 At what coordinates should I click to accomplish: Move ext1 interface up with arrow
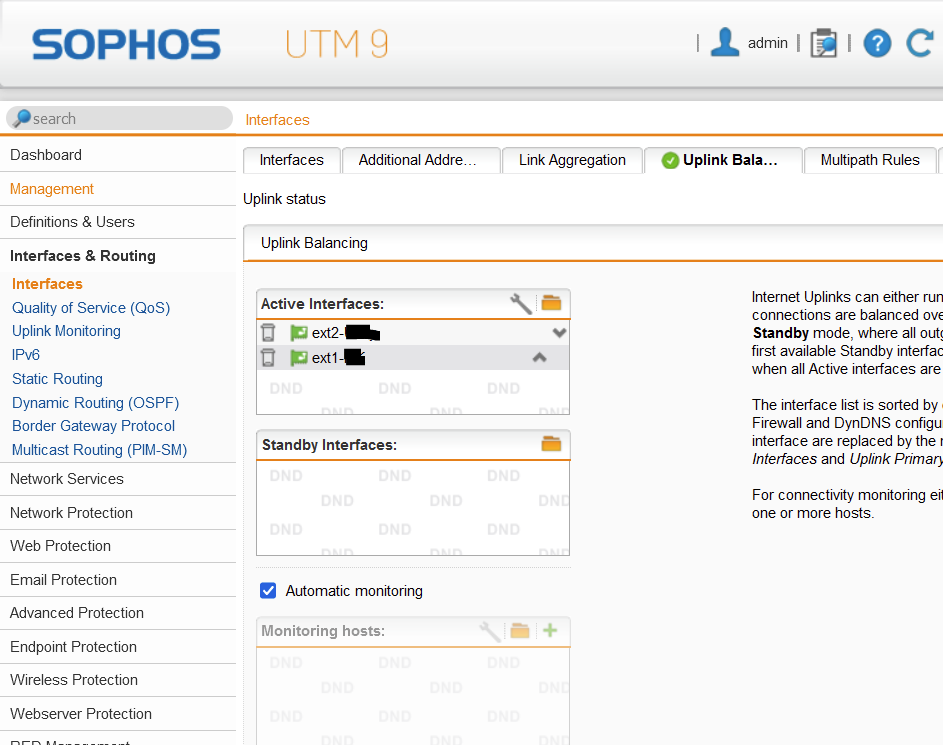tap(539, 357)
